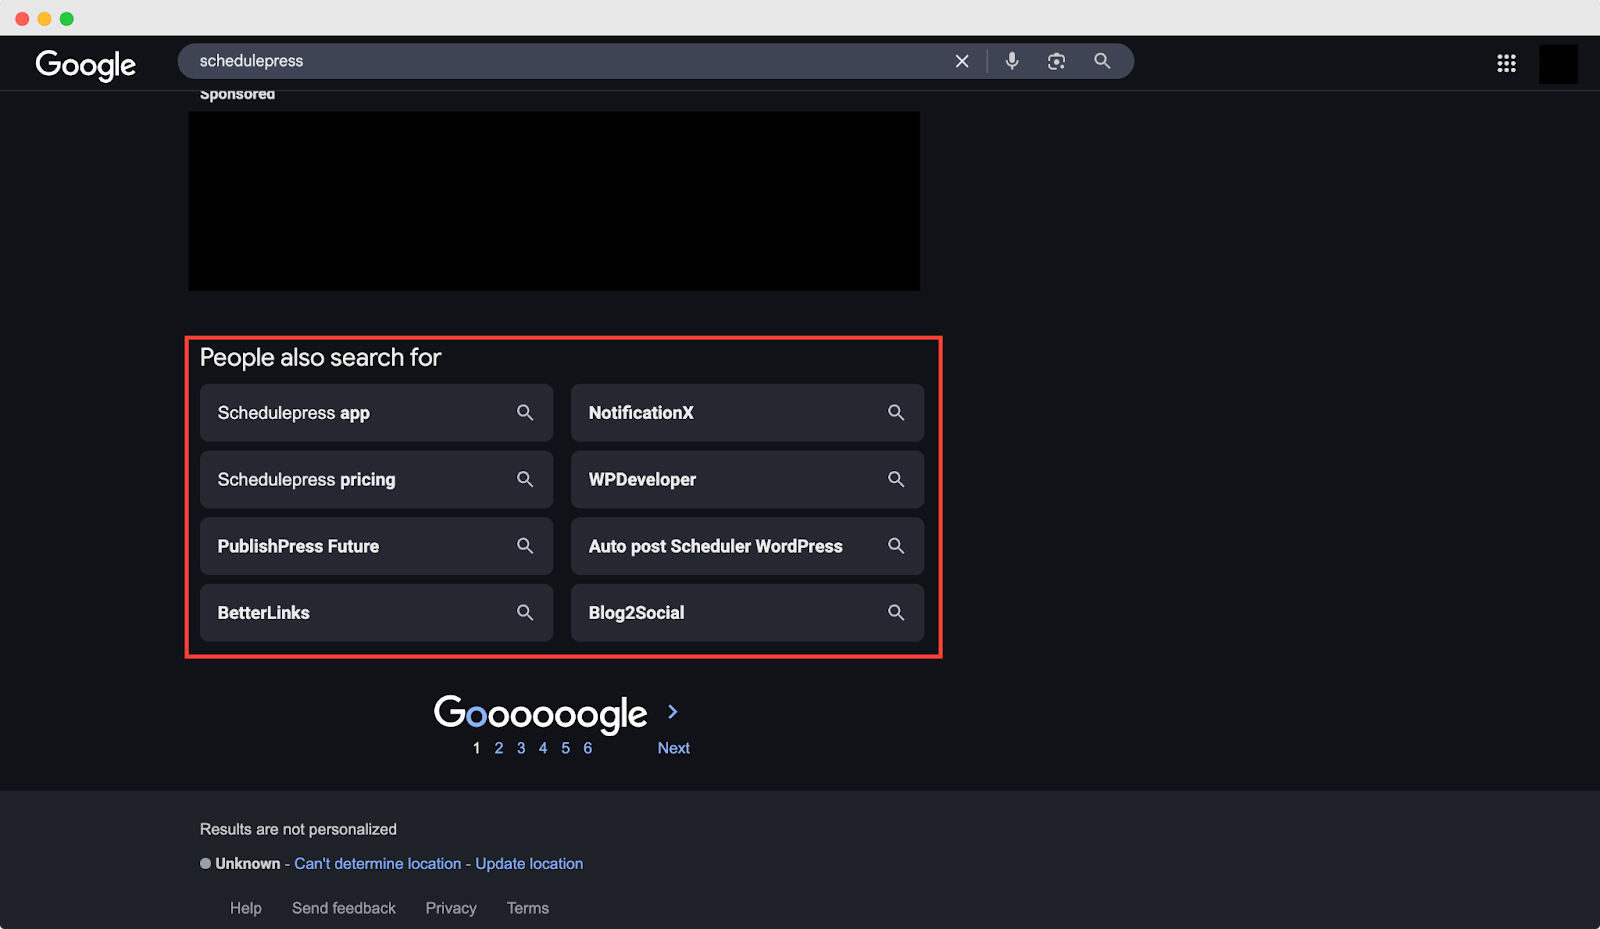Click the Update location link
The height and width of the screenshot is (929, 1600).
529,864
